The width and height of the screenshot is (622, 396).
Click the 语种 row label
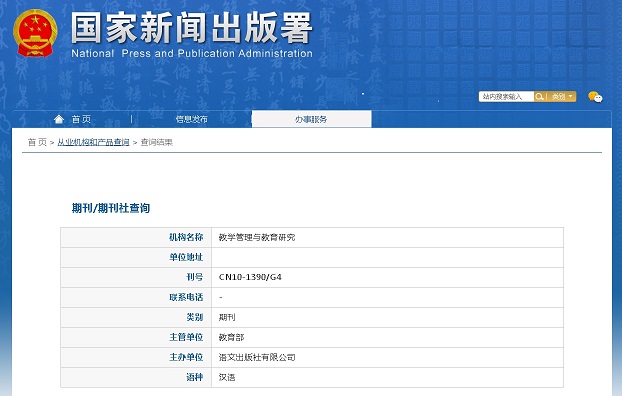pos(195,377)
